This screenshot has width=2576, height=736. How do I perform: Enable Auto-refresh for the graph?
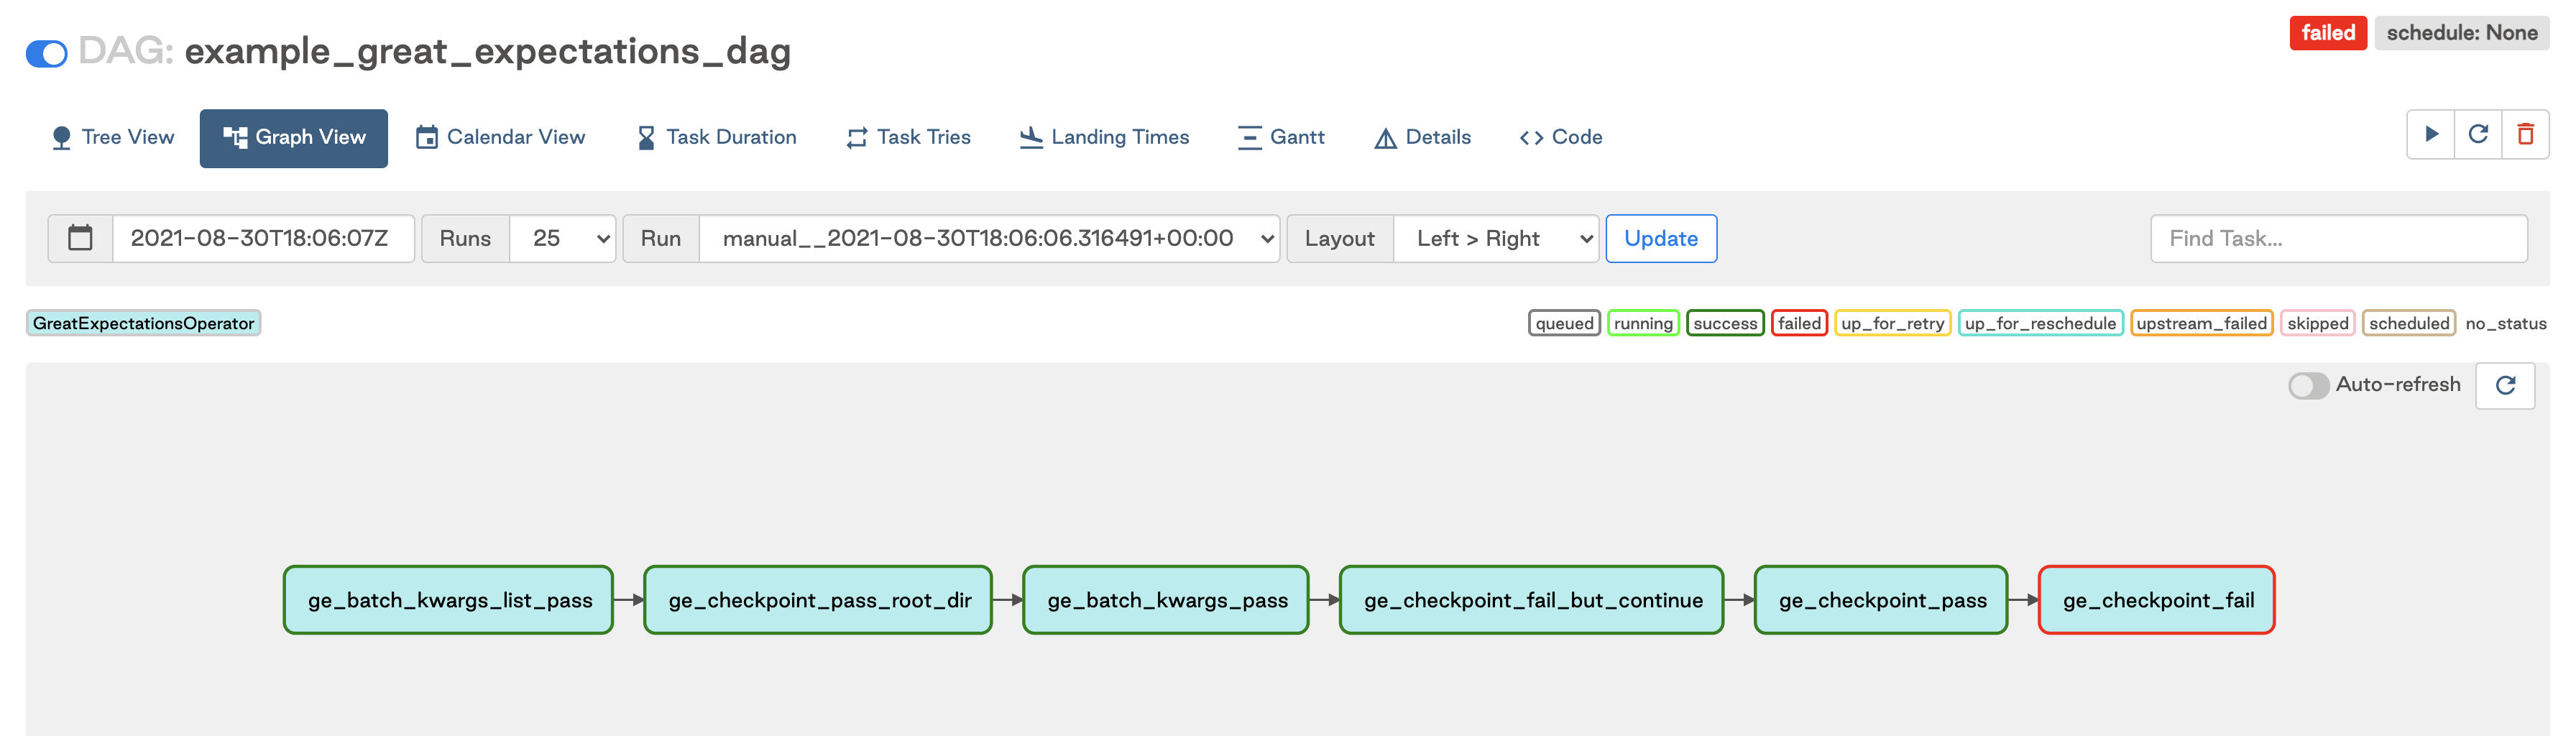2309,384
